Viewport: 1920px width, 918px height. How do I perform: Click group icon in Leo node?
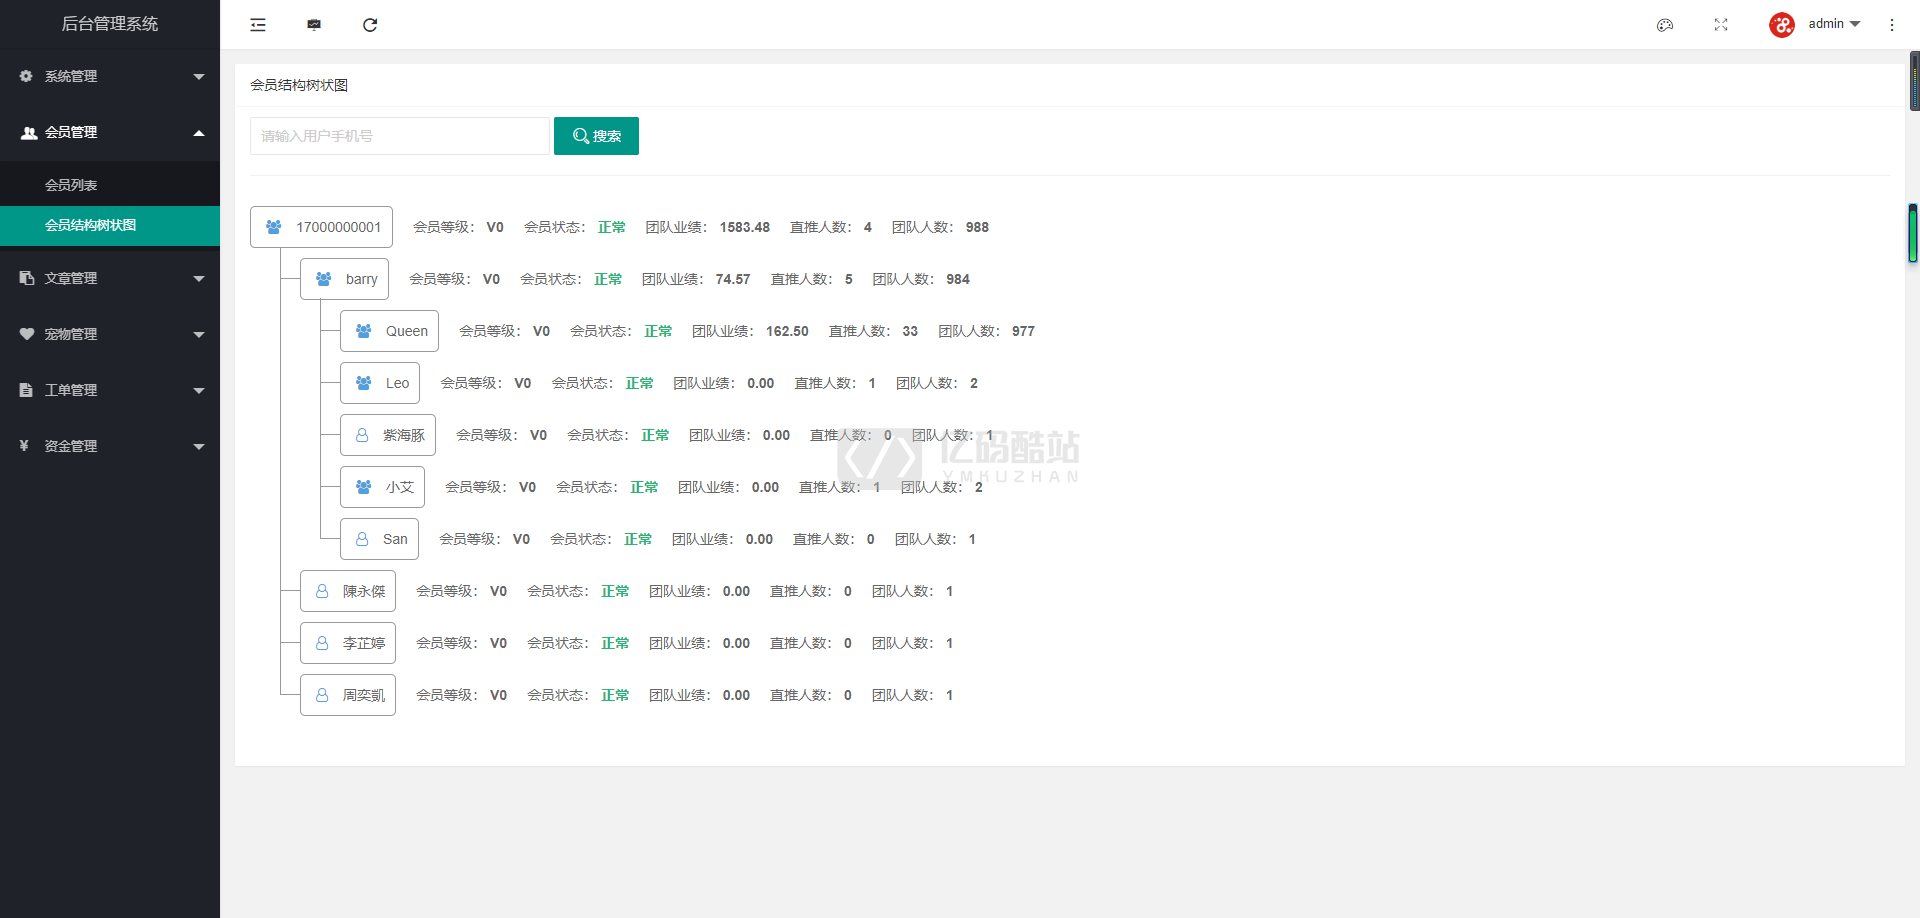tap(363, 383)
